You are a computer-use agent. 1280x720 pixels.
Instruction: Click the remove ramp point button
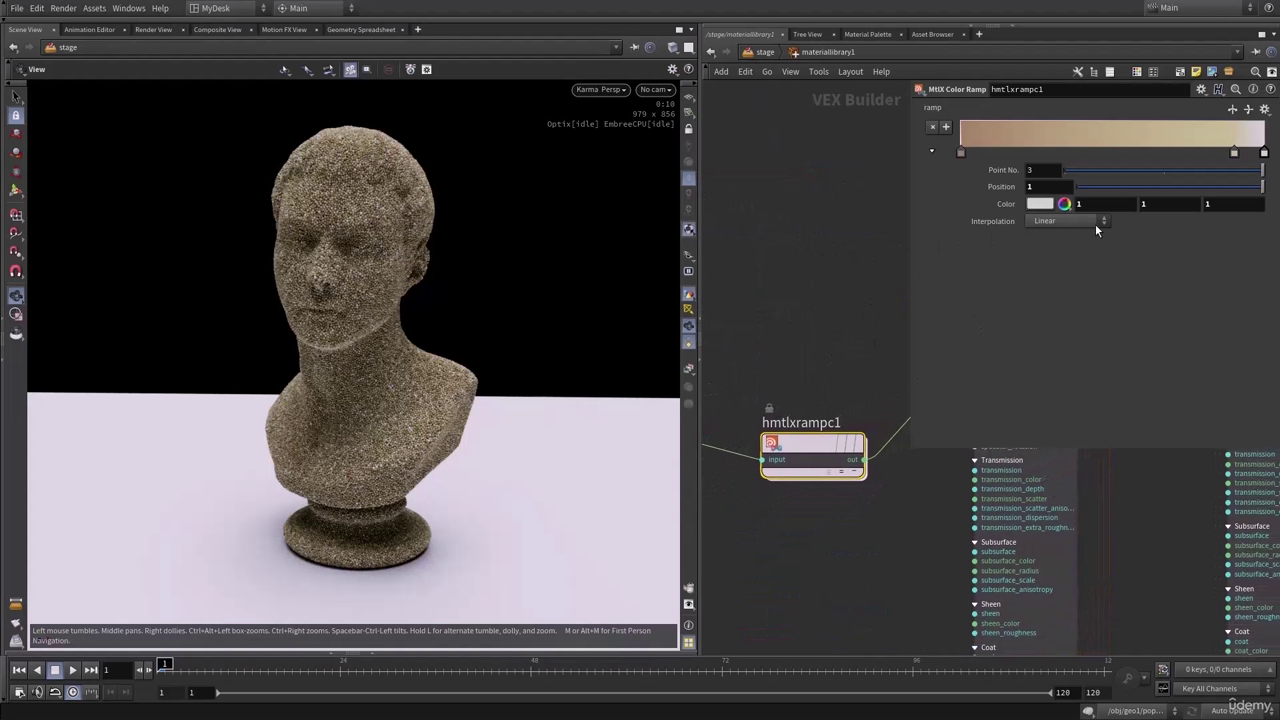tap(933, 127)
